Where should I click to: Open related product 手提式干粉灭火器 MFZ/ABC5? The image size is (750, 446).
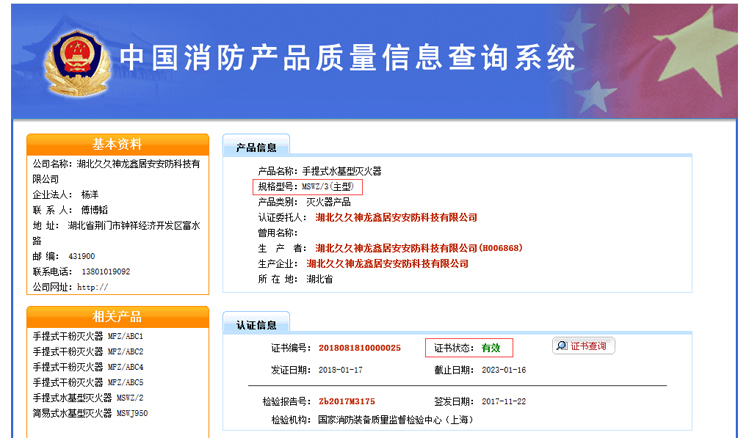click(88, 382)
